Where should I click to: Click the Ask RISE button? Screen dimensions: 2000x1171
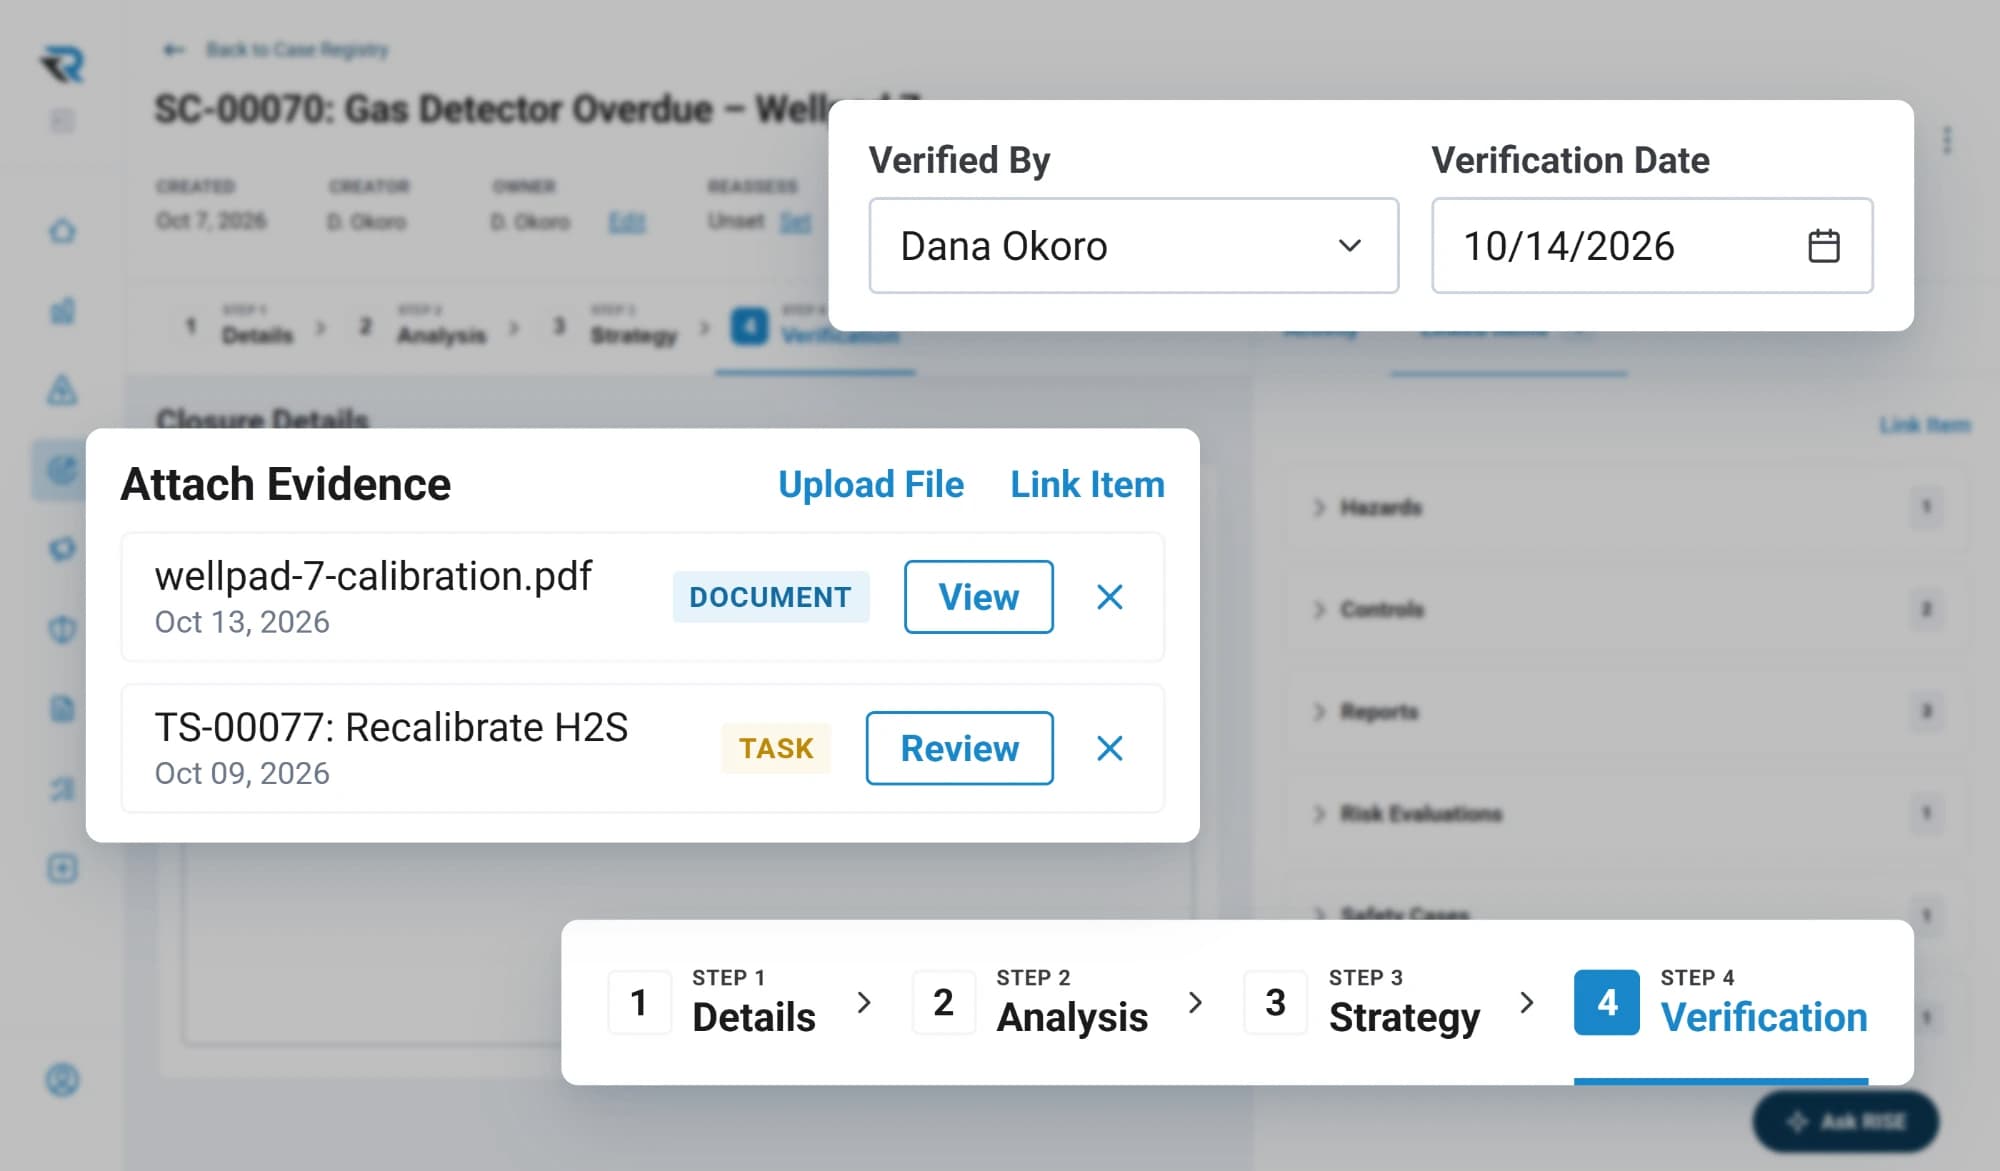(1845, 1121)
